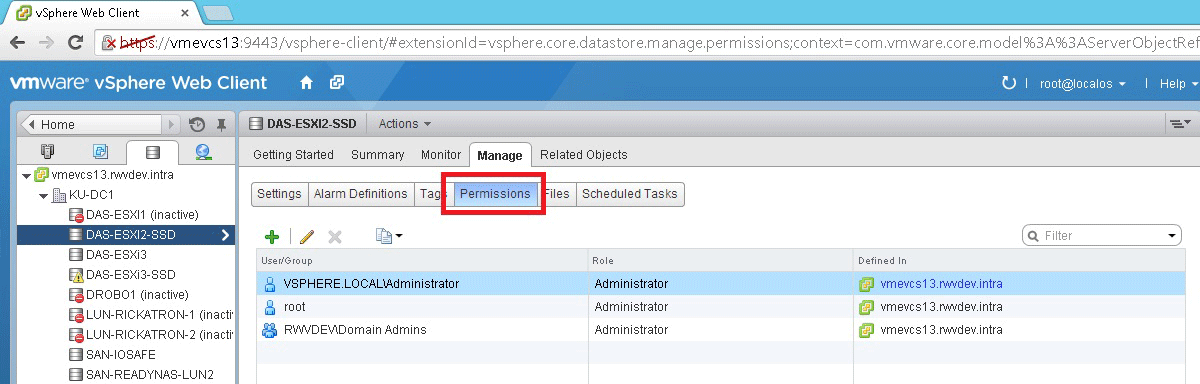The image size is (1200, 384).
Task: Open the Alarm Definitions sub-tab
Action: pyautogui.click(x=360, y=194)
